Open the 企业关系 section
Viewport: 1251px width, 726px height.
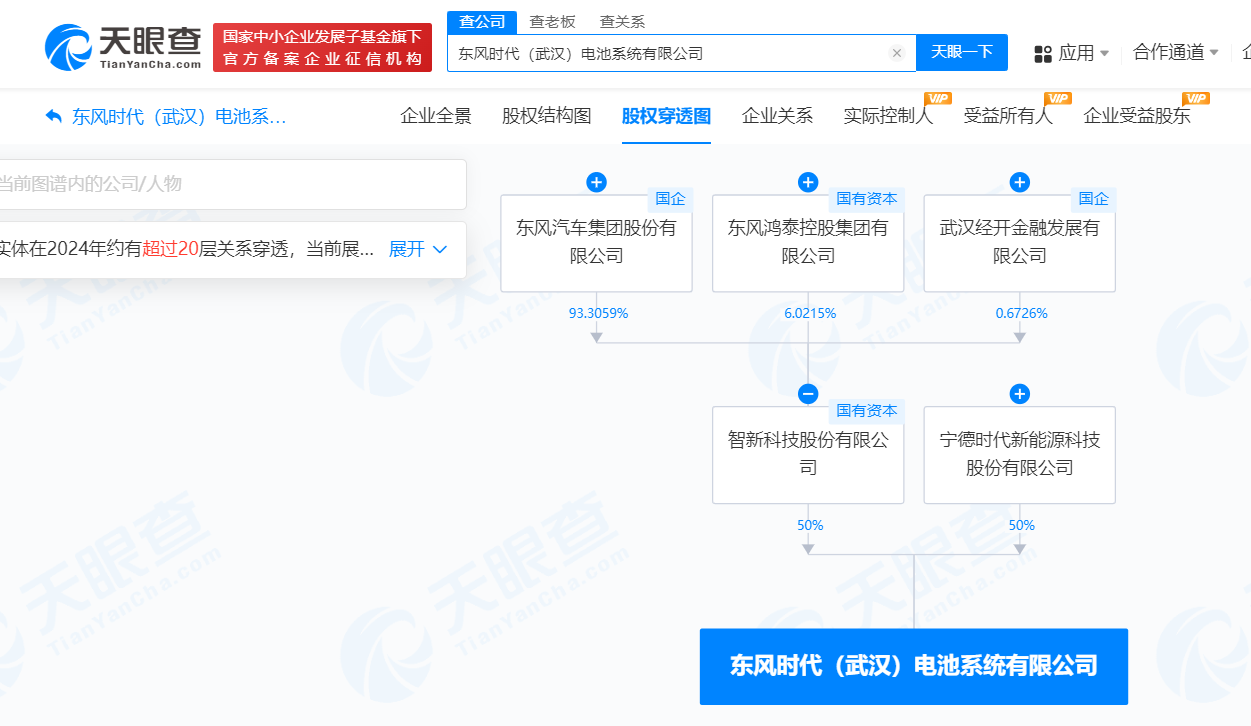click(x=777, y=115)
